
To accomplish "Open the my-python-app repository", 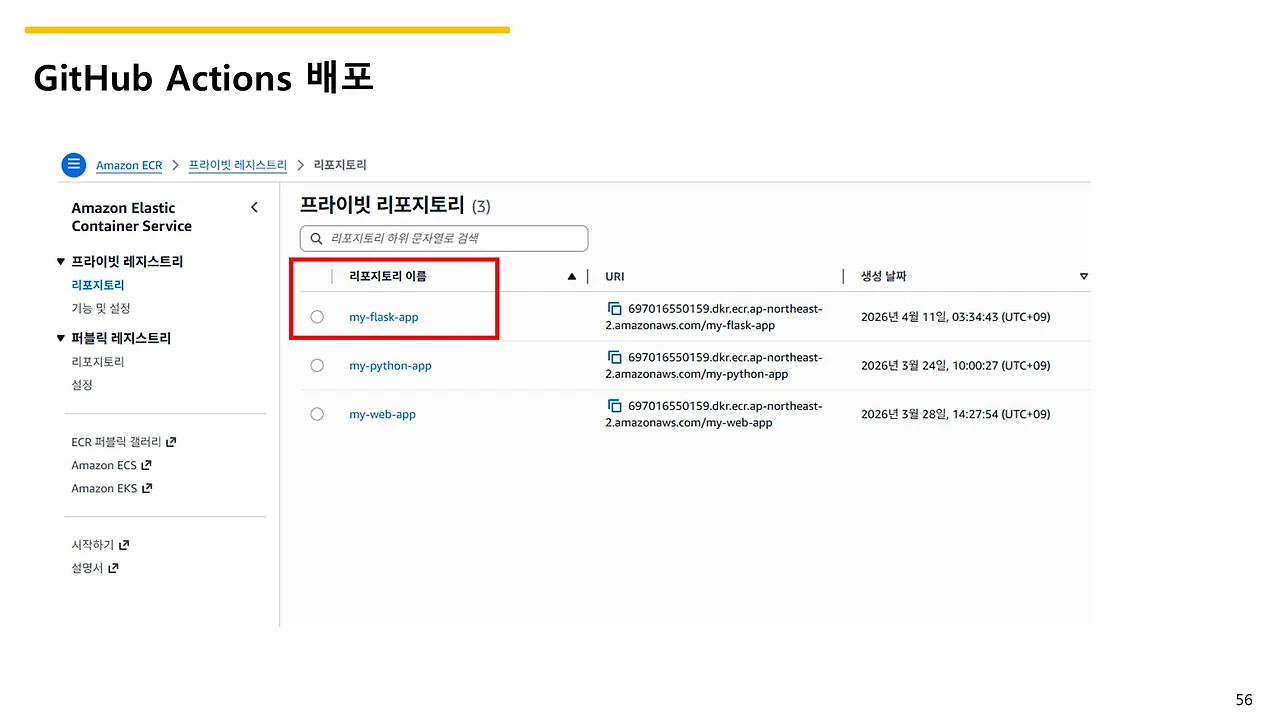I will (x=390, y=366).
